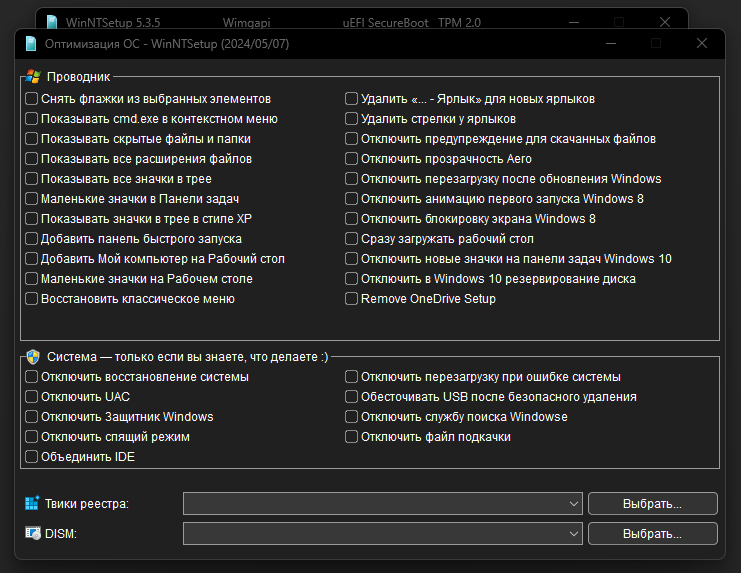Expand the DISM dropdown arrow
The width and height of the screenshot is (741, 573).
click(x=574, y=533)
